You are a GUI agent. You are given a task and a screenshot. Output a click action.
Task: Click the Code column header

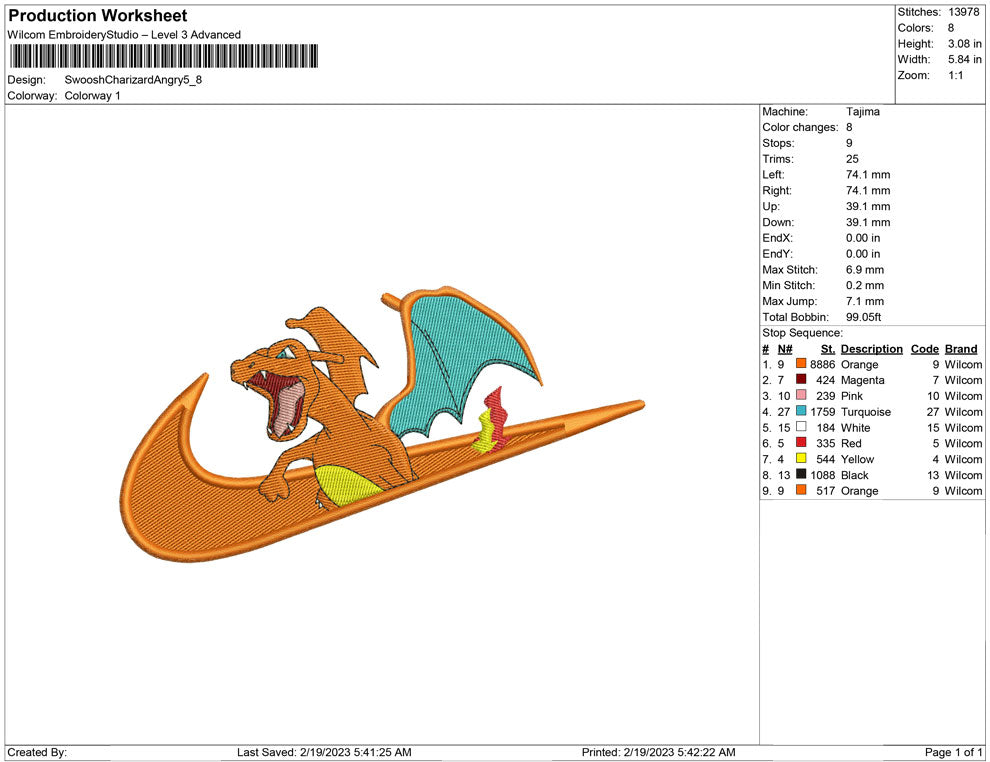point(924,349)
